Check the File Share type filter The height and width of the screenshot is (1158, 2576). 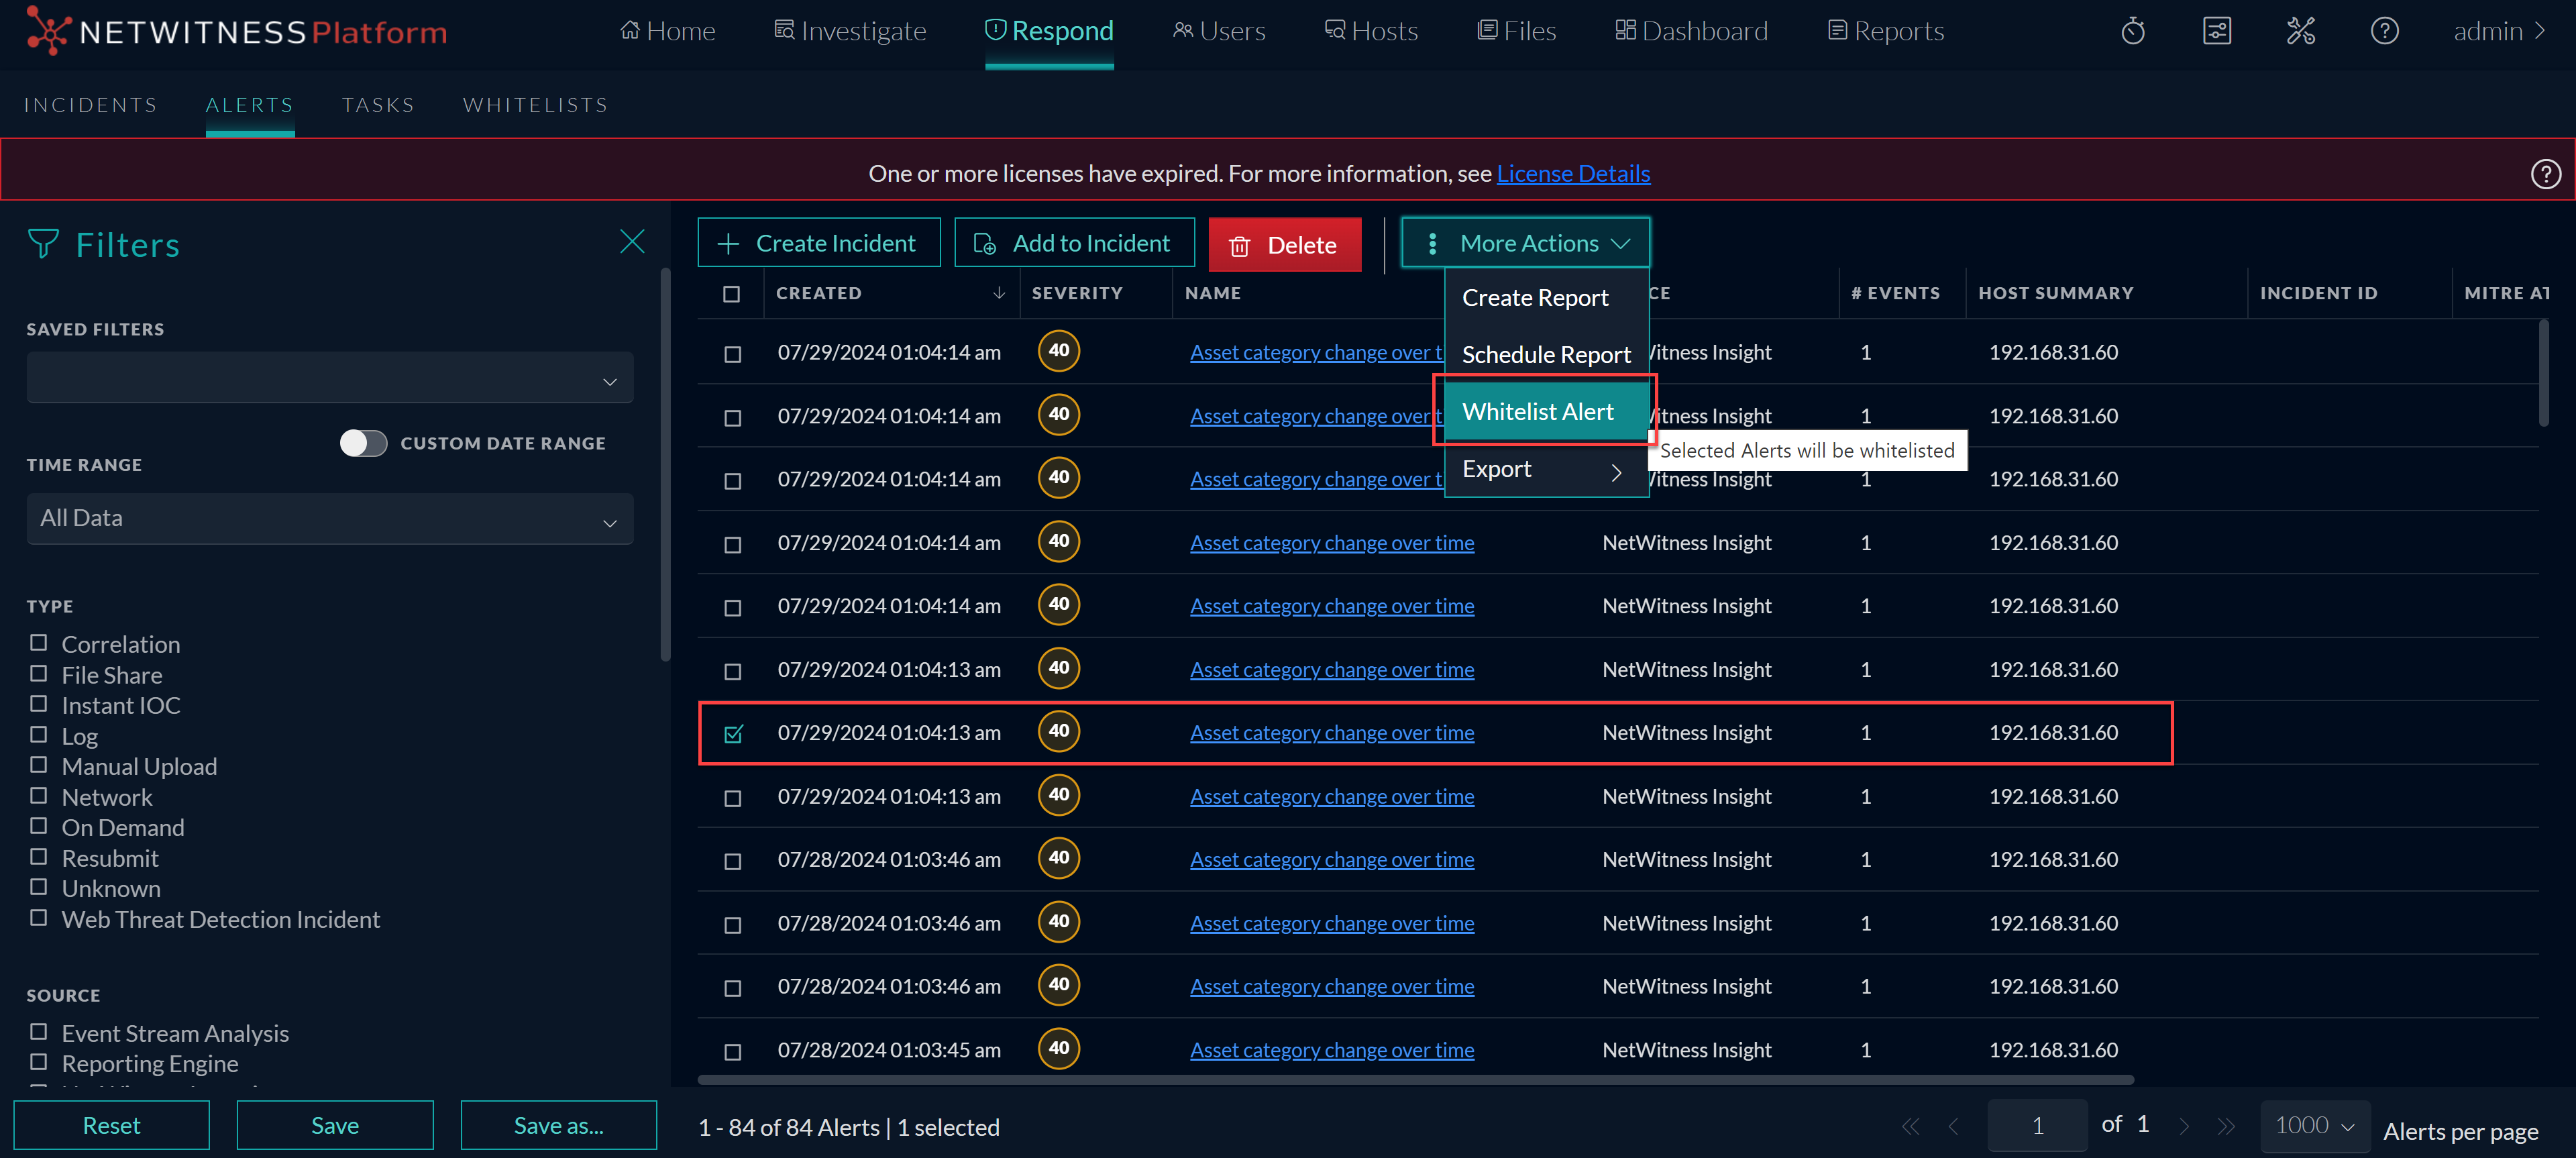click(38, 674)
